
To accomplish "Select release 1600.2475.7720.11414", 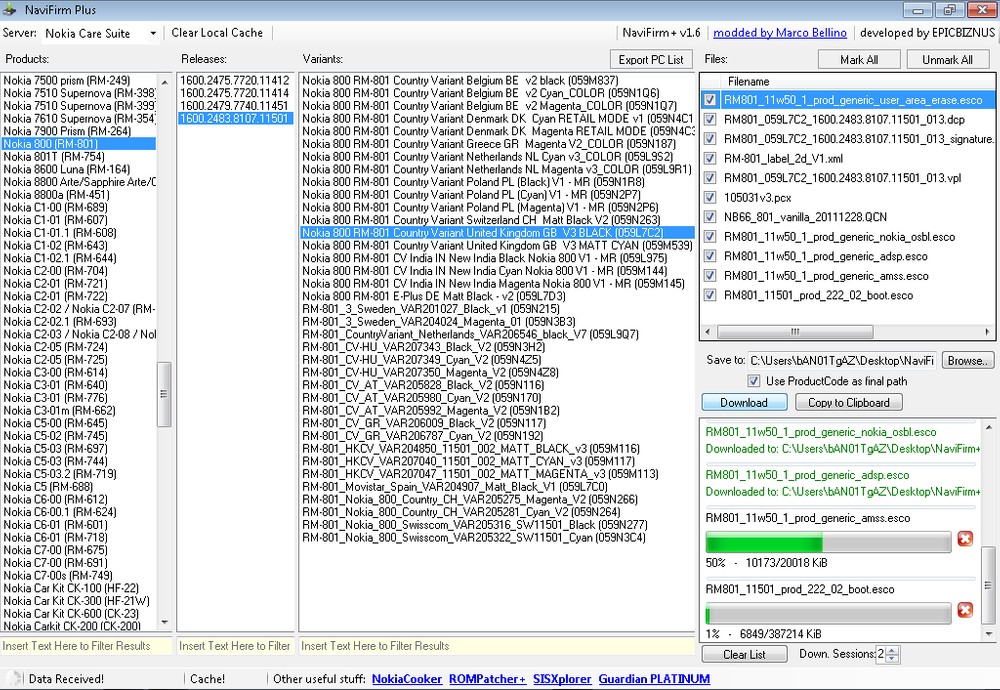I will (x=234, y=93).
